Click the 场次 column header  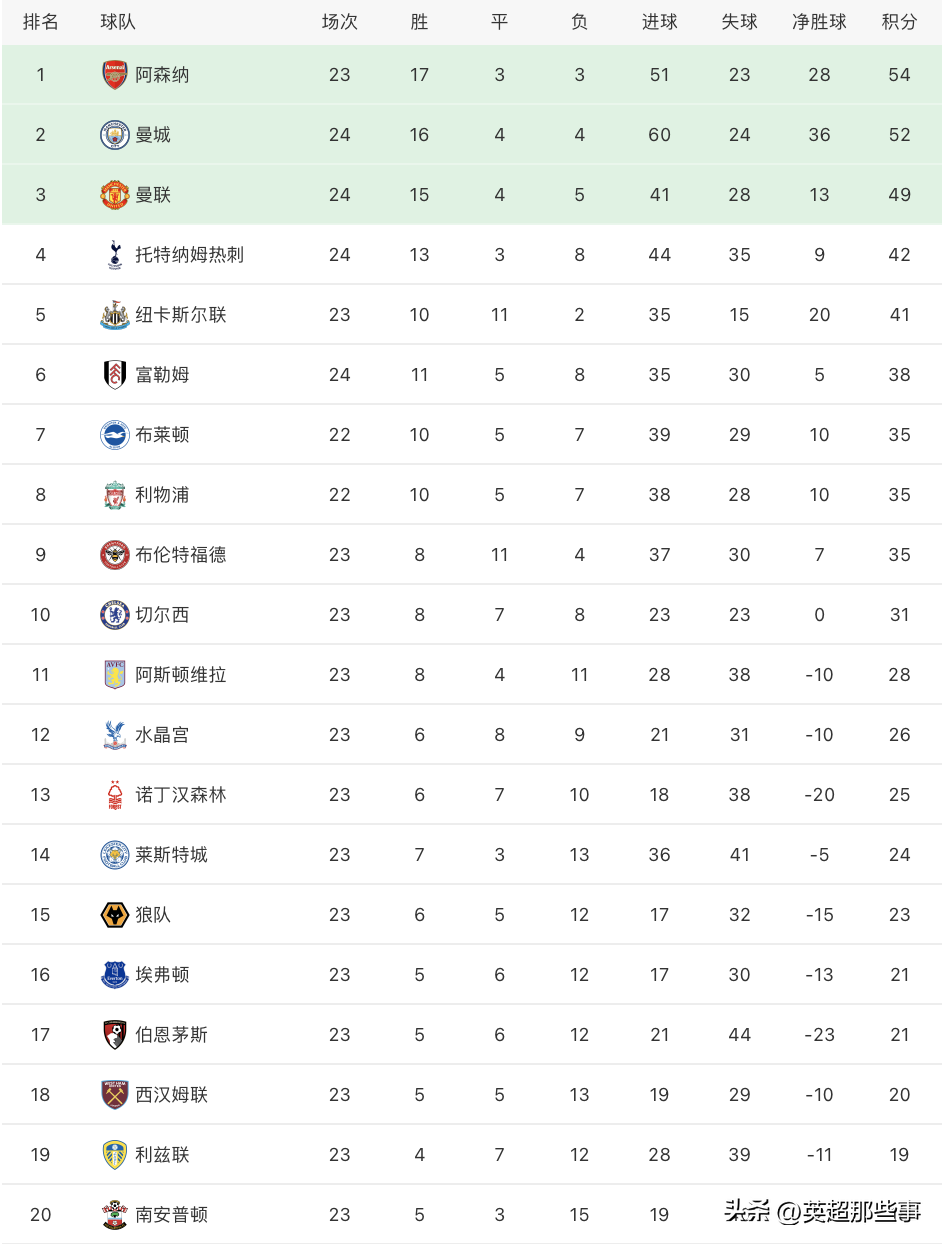point(339,22)
